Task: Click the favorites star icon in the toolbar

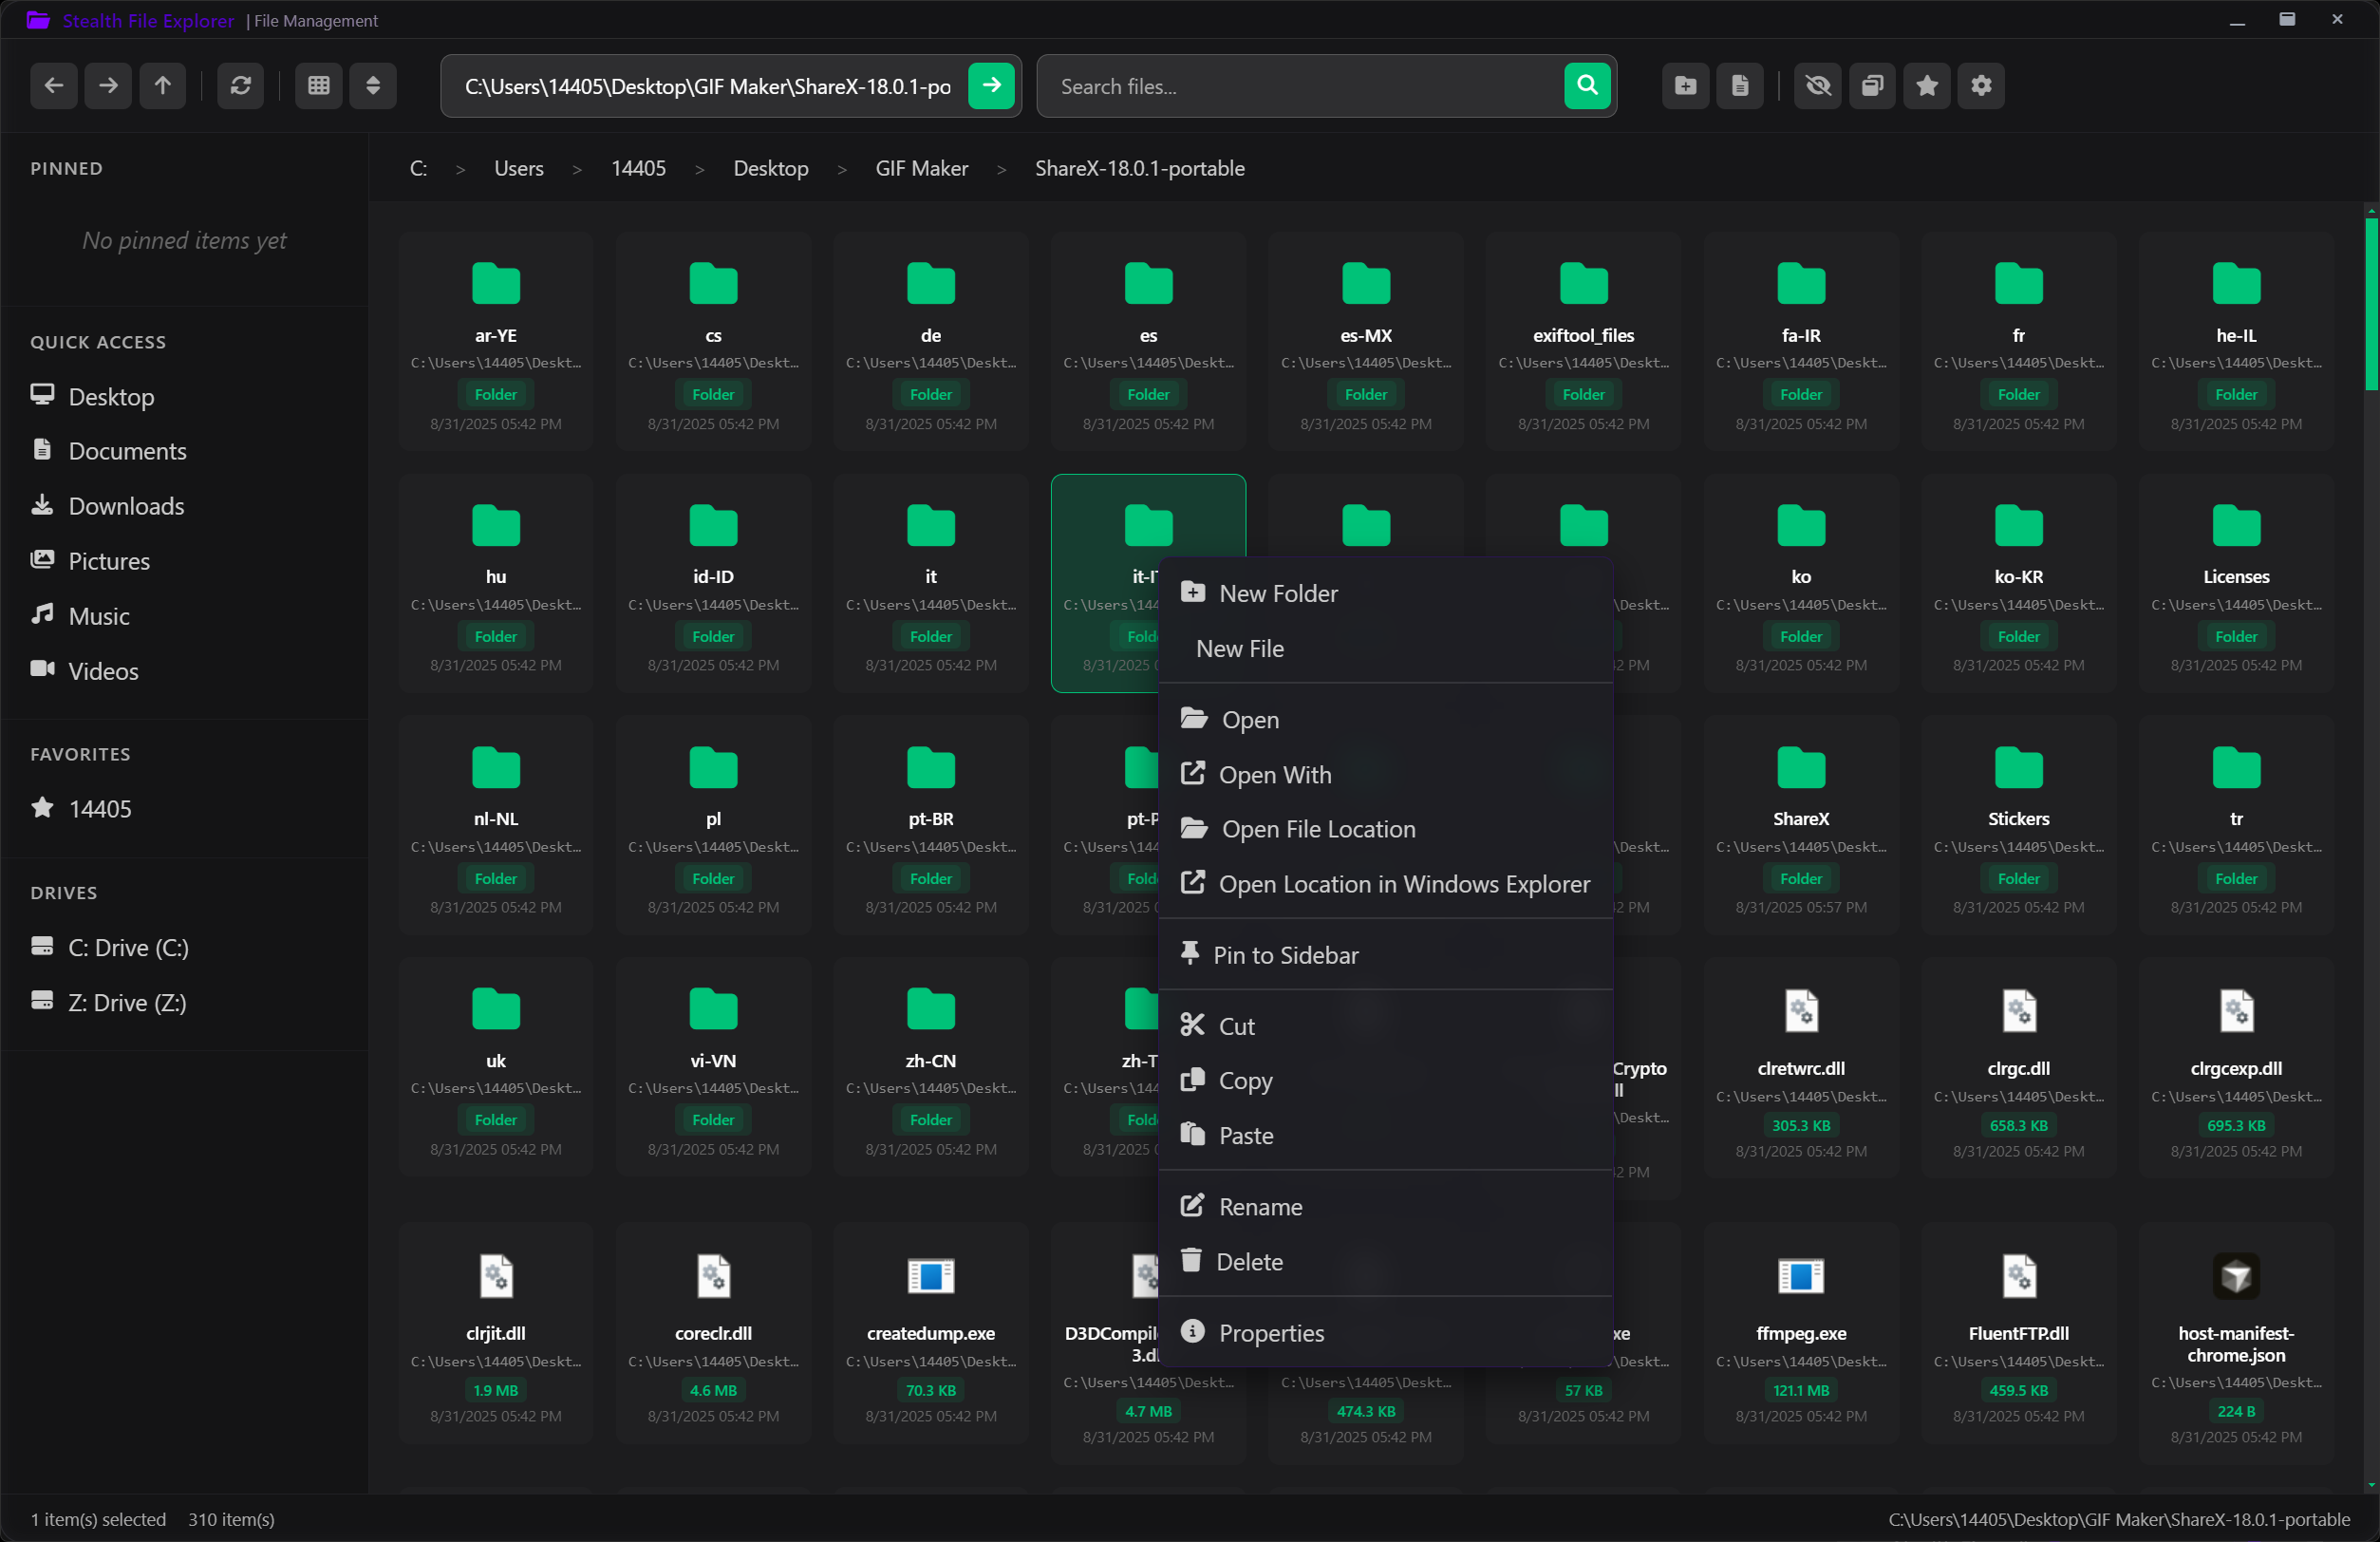Action: click(x=1926, y=86)
